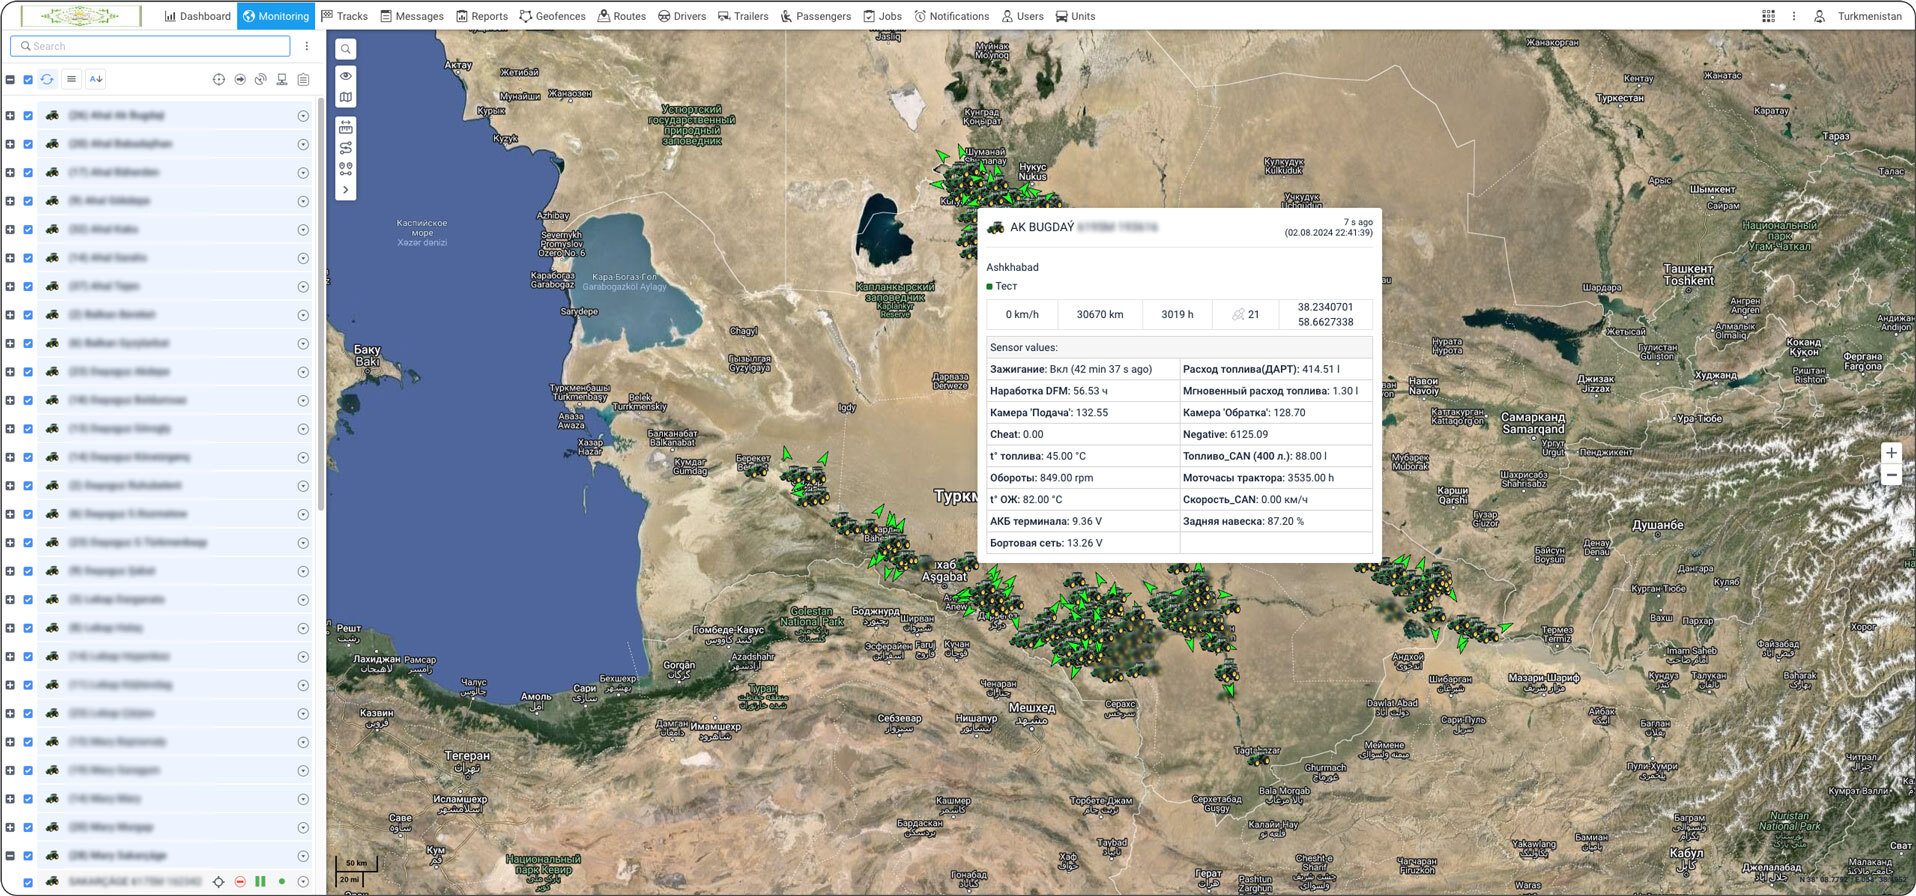Image resolution: width=1916 pixels, height=896 pixels.
Task: Click the pause icon on bottom unit row
Action: click(260, 881)
